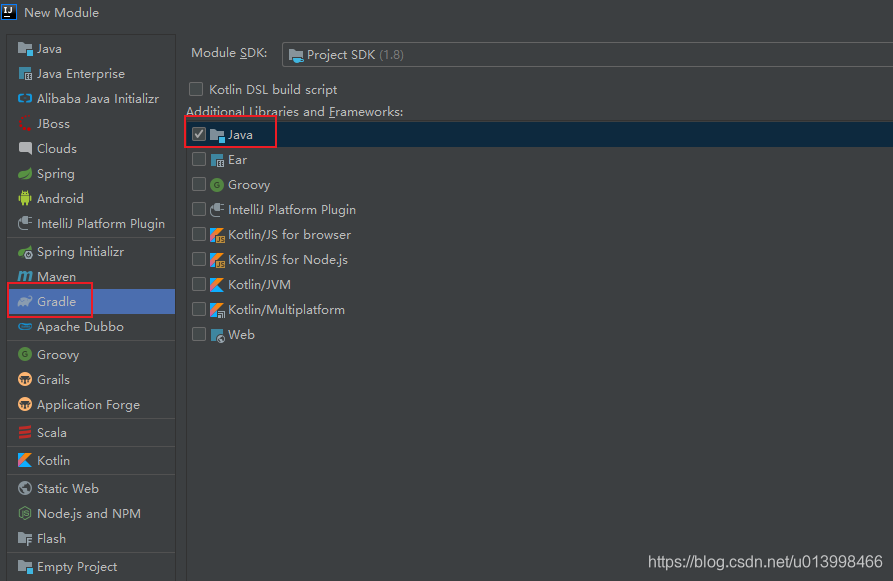The height and width of the screenshot is (581, 893).
Task: Check the Ear framework checkbox
Action: pos(199,159)
